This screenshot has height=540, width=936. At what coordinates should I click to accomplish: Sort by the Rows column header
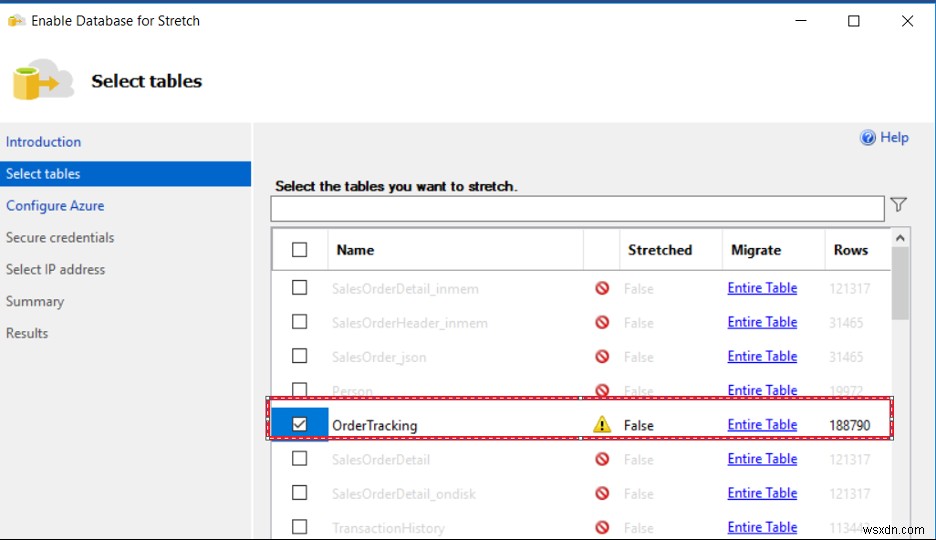point(851,250)
